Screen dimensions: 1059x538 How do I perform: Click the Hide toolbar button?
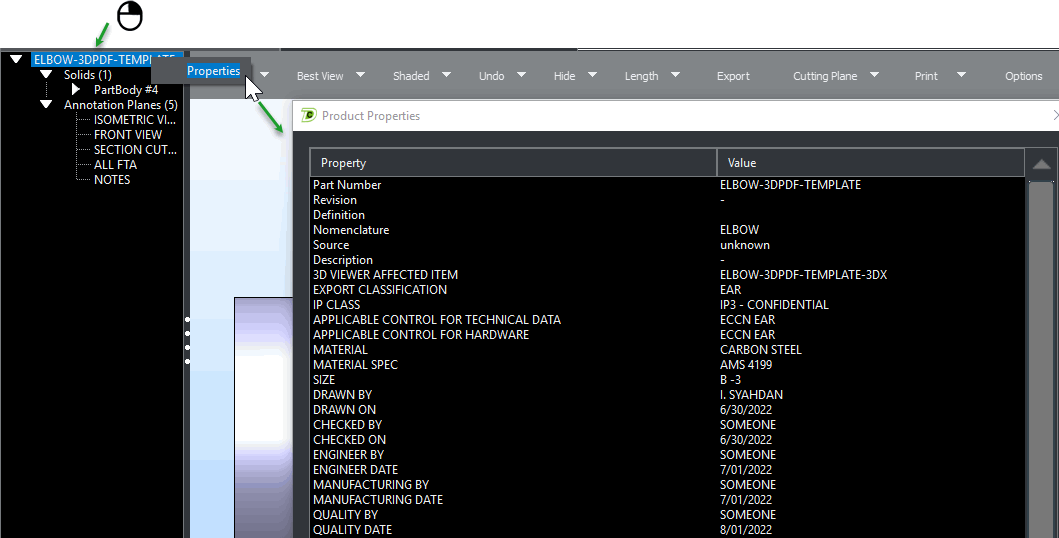pyautogui.click(x=565, y=76)
